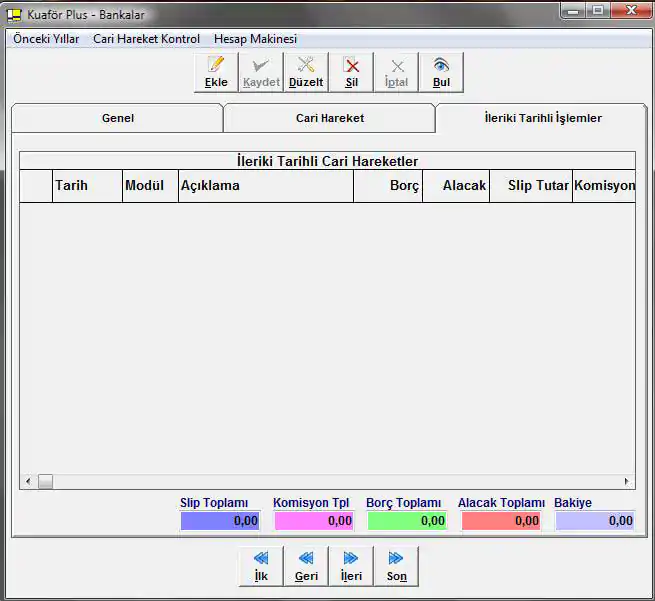Open the Hesap Makinesi menu
Viewport: 655px width, 601px height.
[x=255, y=39]
